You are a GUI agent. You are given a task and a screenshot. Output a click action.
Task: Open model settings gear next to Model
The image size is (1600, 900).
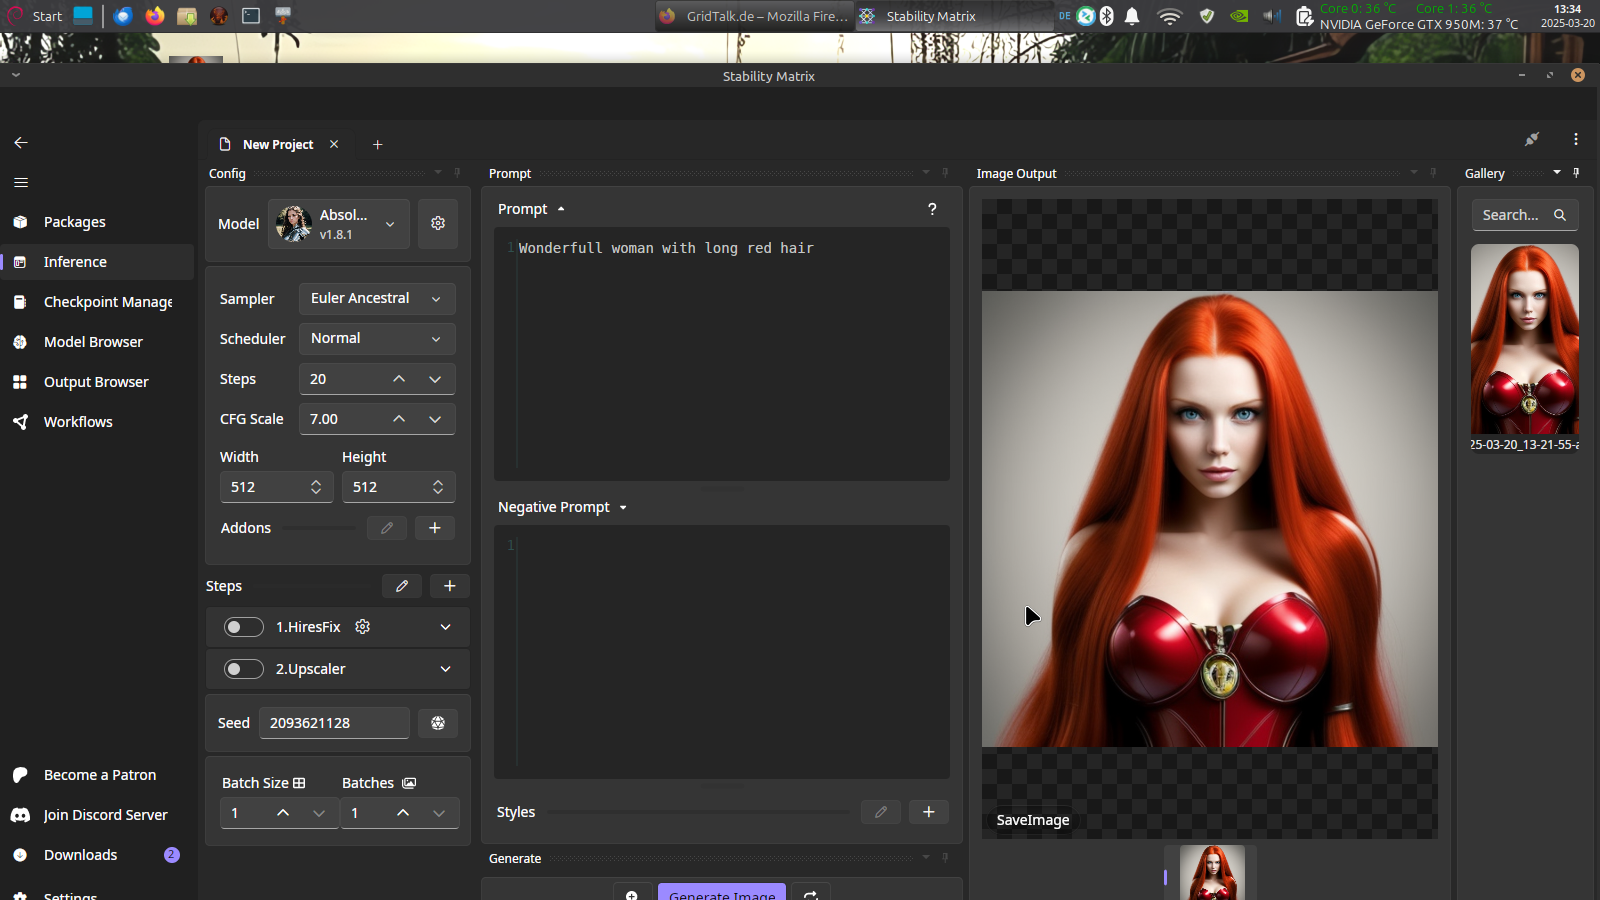coord(438,223)
